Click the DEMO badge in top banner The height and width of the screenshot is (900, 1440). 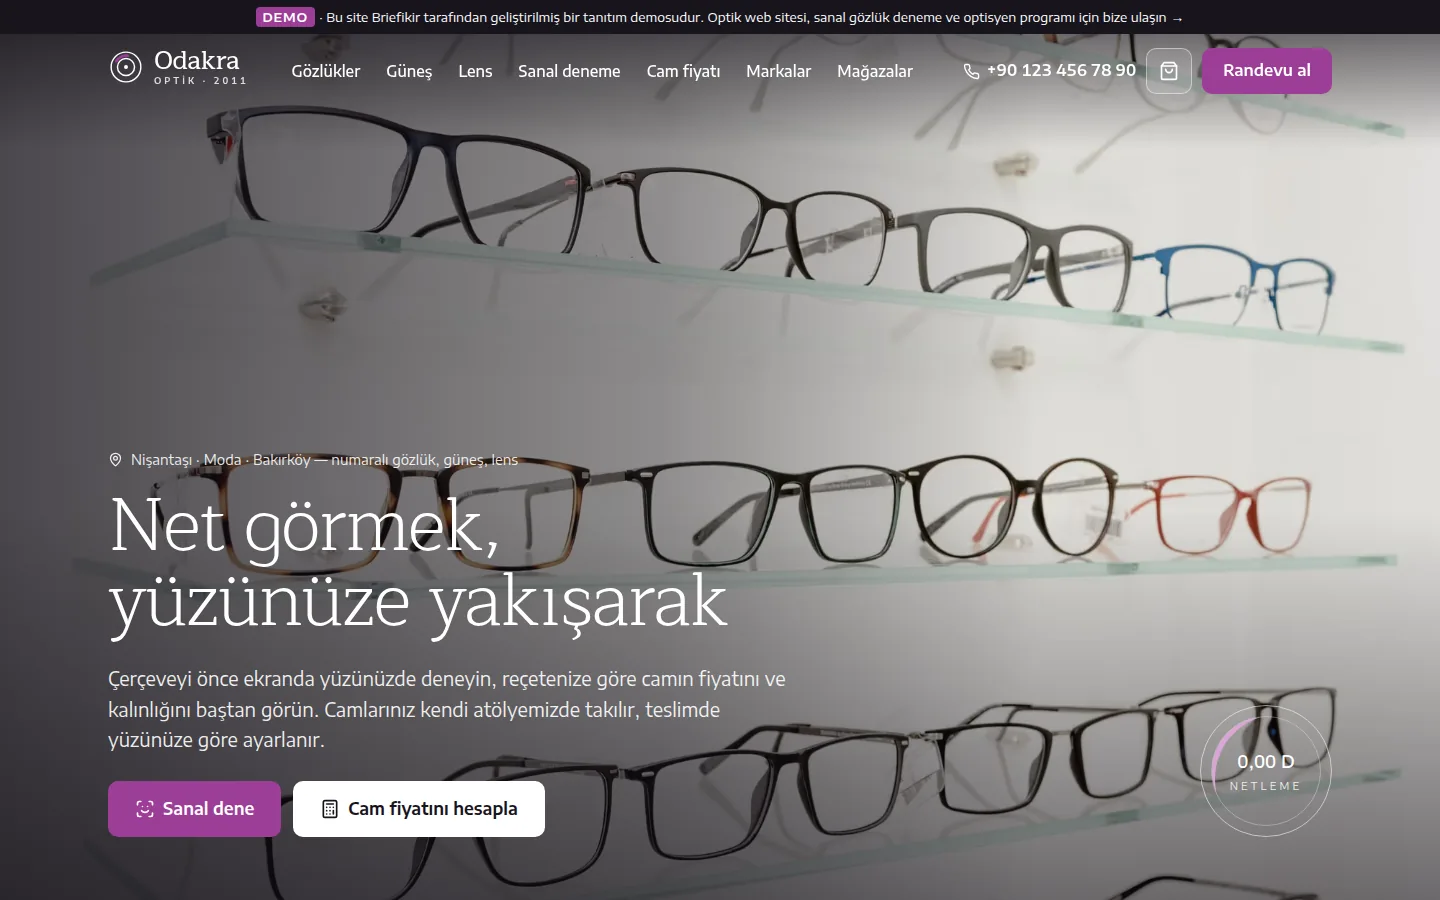285,17
